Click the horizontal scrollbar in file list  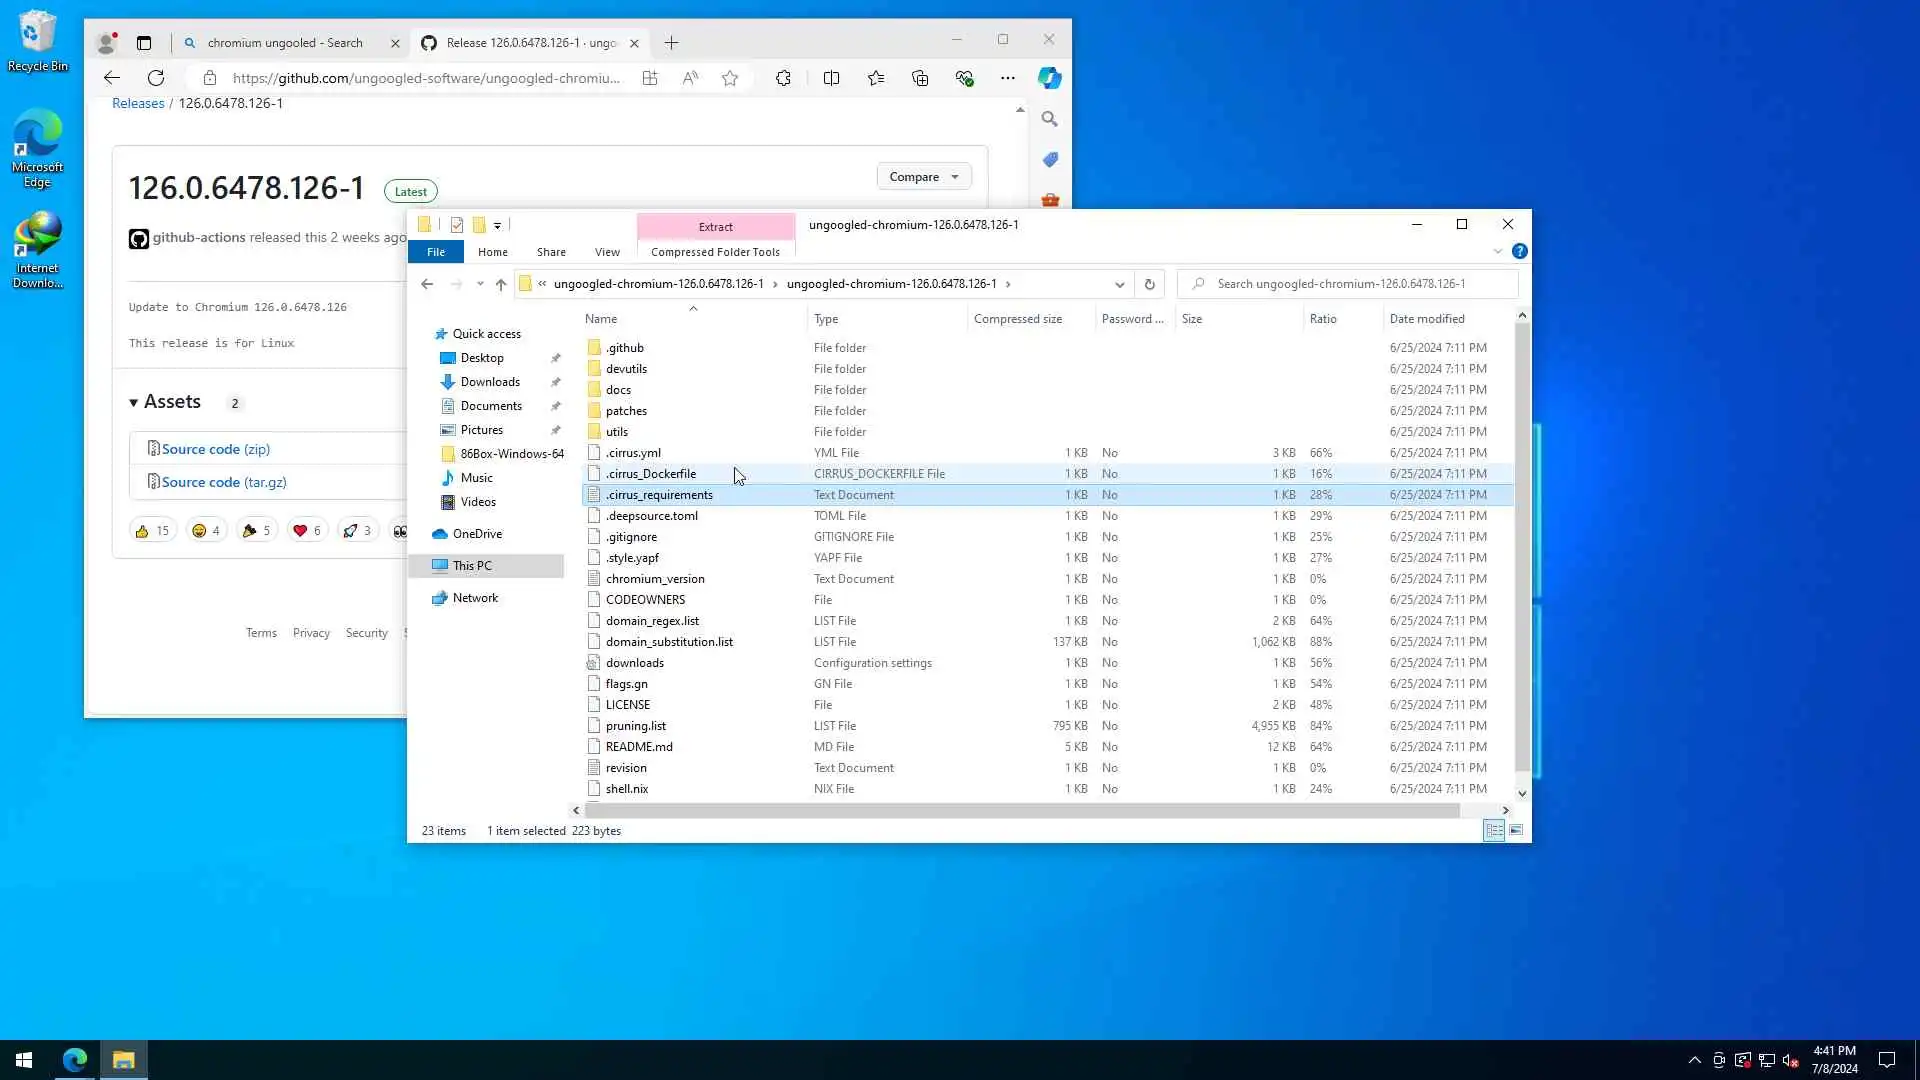(x=1020, y=810)
